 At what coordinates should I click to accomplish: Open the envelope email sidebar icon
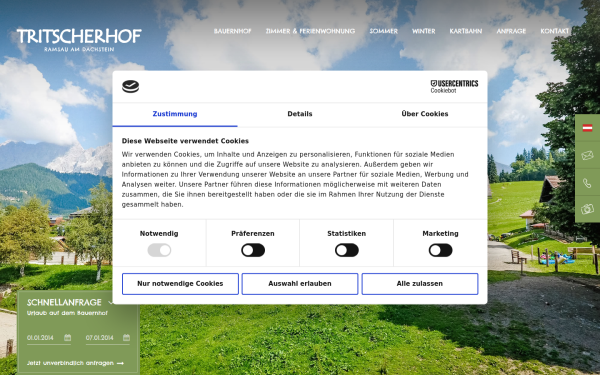click(x=587, y=155)
